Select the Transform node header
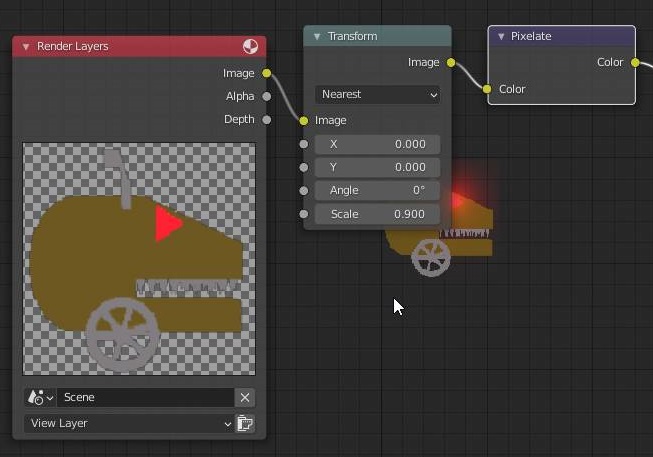 [x=377, y=36]
